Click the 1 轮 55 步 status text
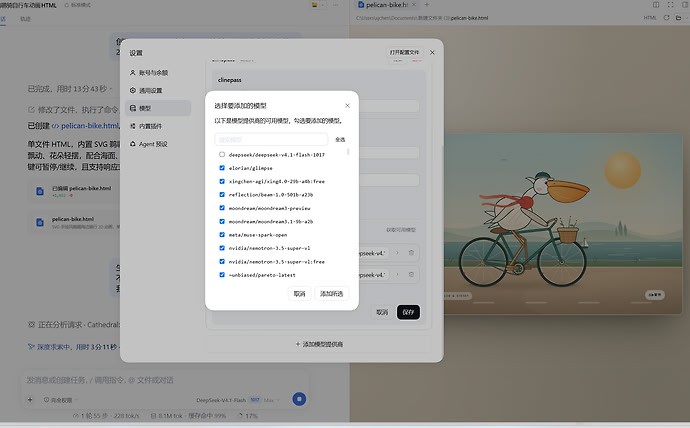 click(106, 416)
